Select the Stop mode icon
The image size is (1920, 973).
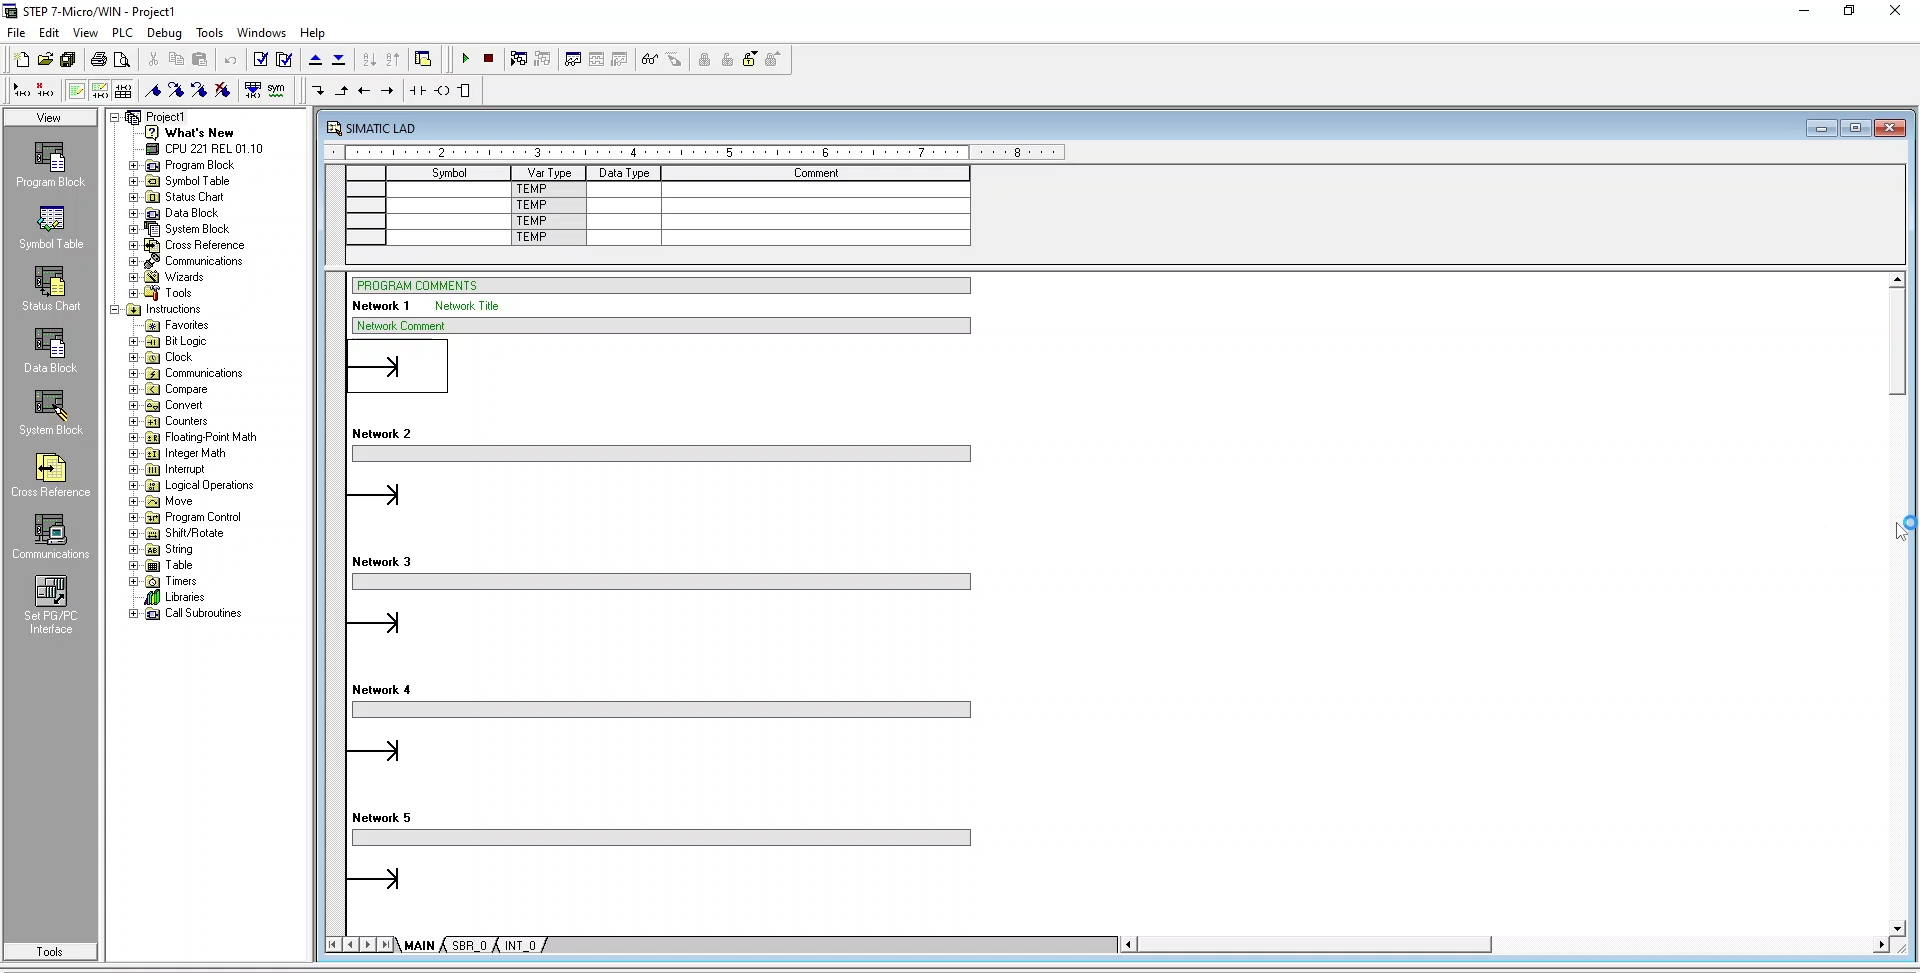point(489,59)
